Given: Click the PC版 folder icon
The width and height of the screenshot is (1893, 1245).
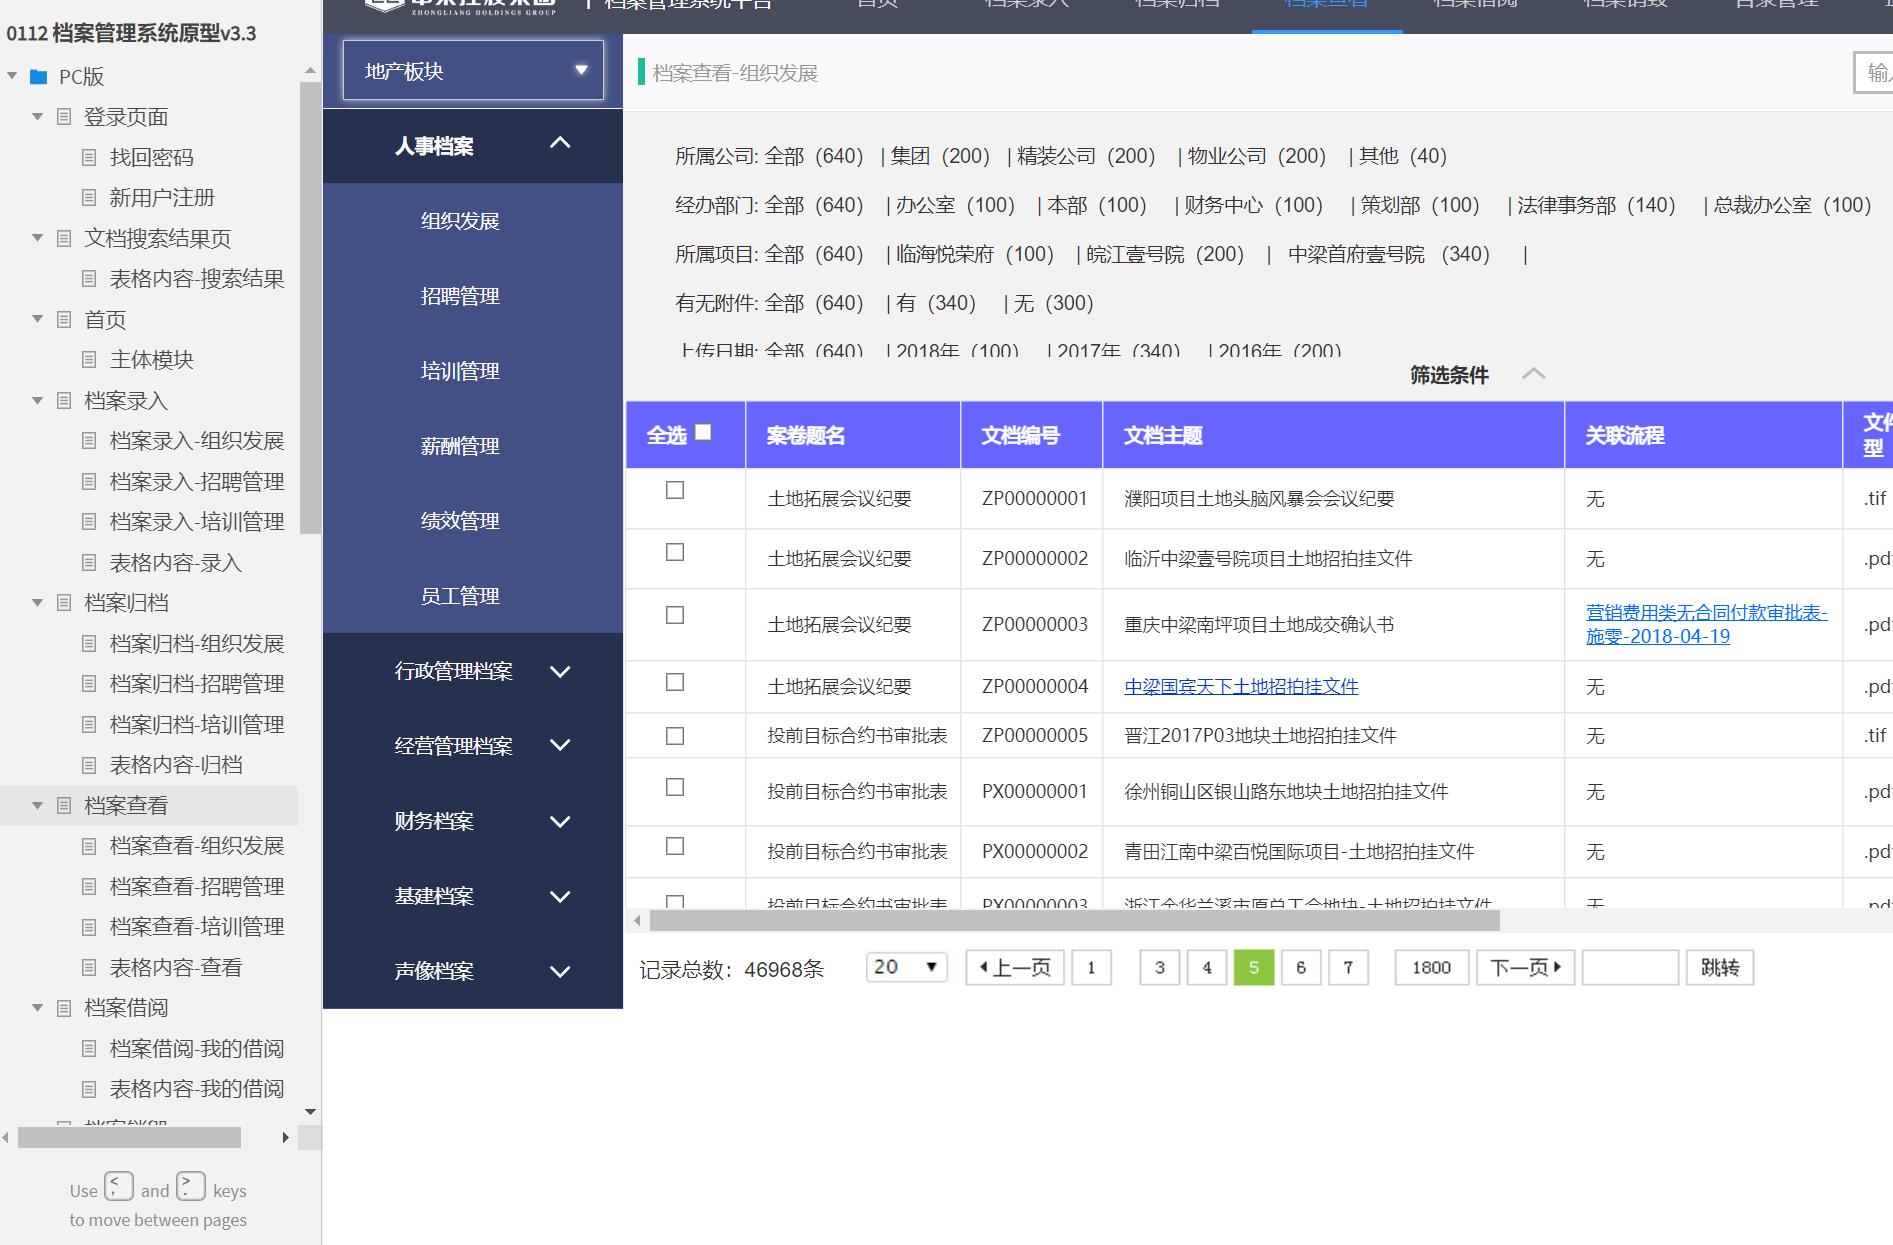Looking at the screenshot, I should pyautogui.click(x=39, y=77).
